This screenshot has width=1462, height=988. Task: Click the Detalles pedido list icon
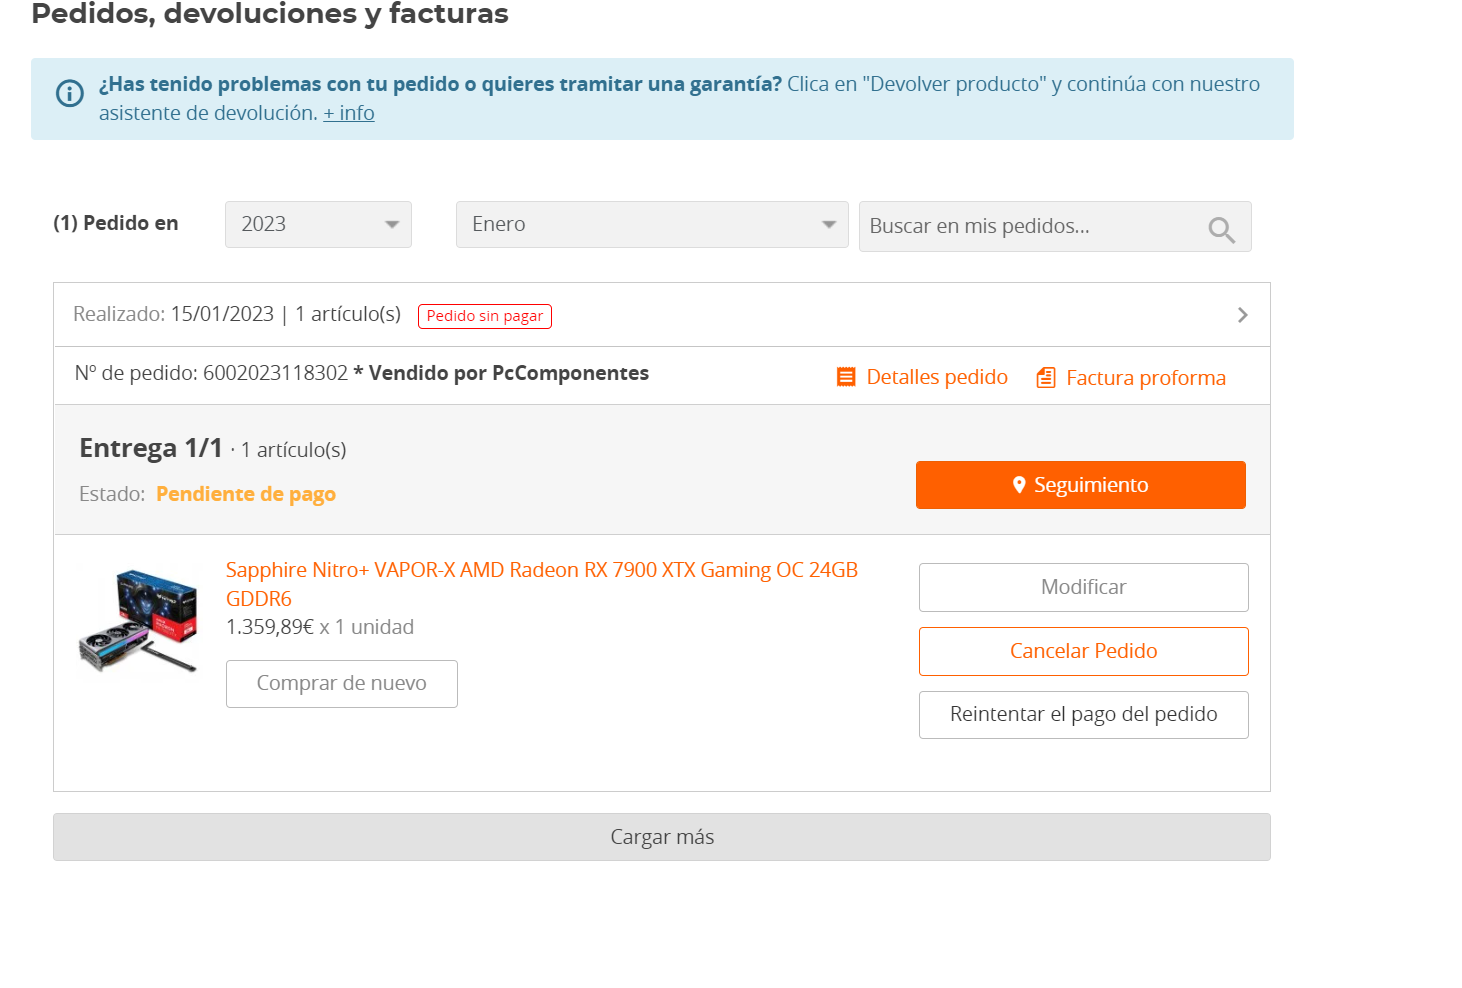(846, 377)
